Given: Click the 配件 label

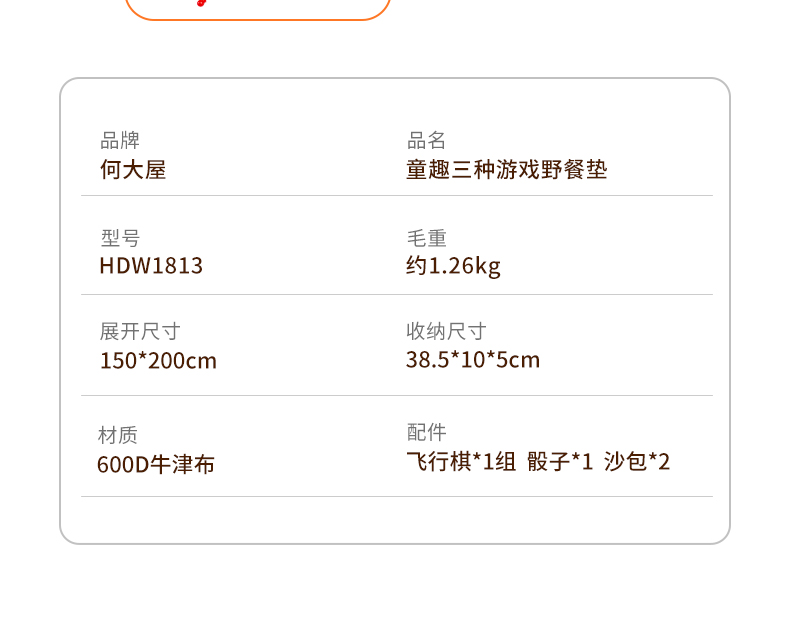Looking at the screenshot, I should [426, 432].
